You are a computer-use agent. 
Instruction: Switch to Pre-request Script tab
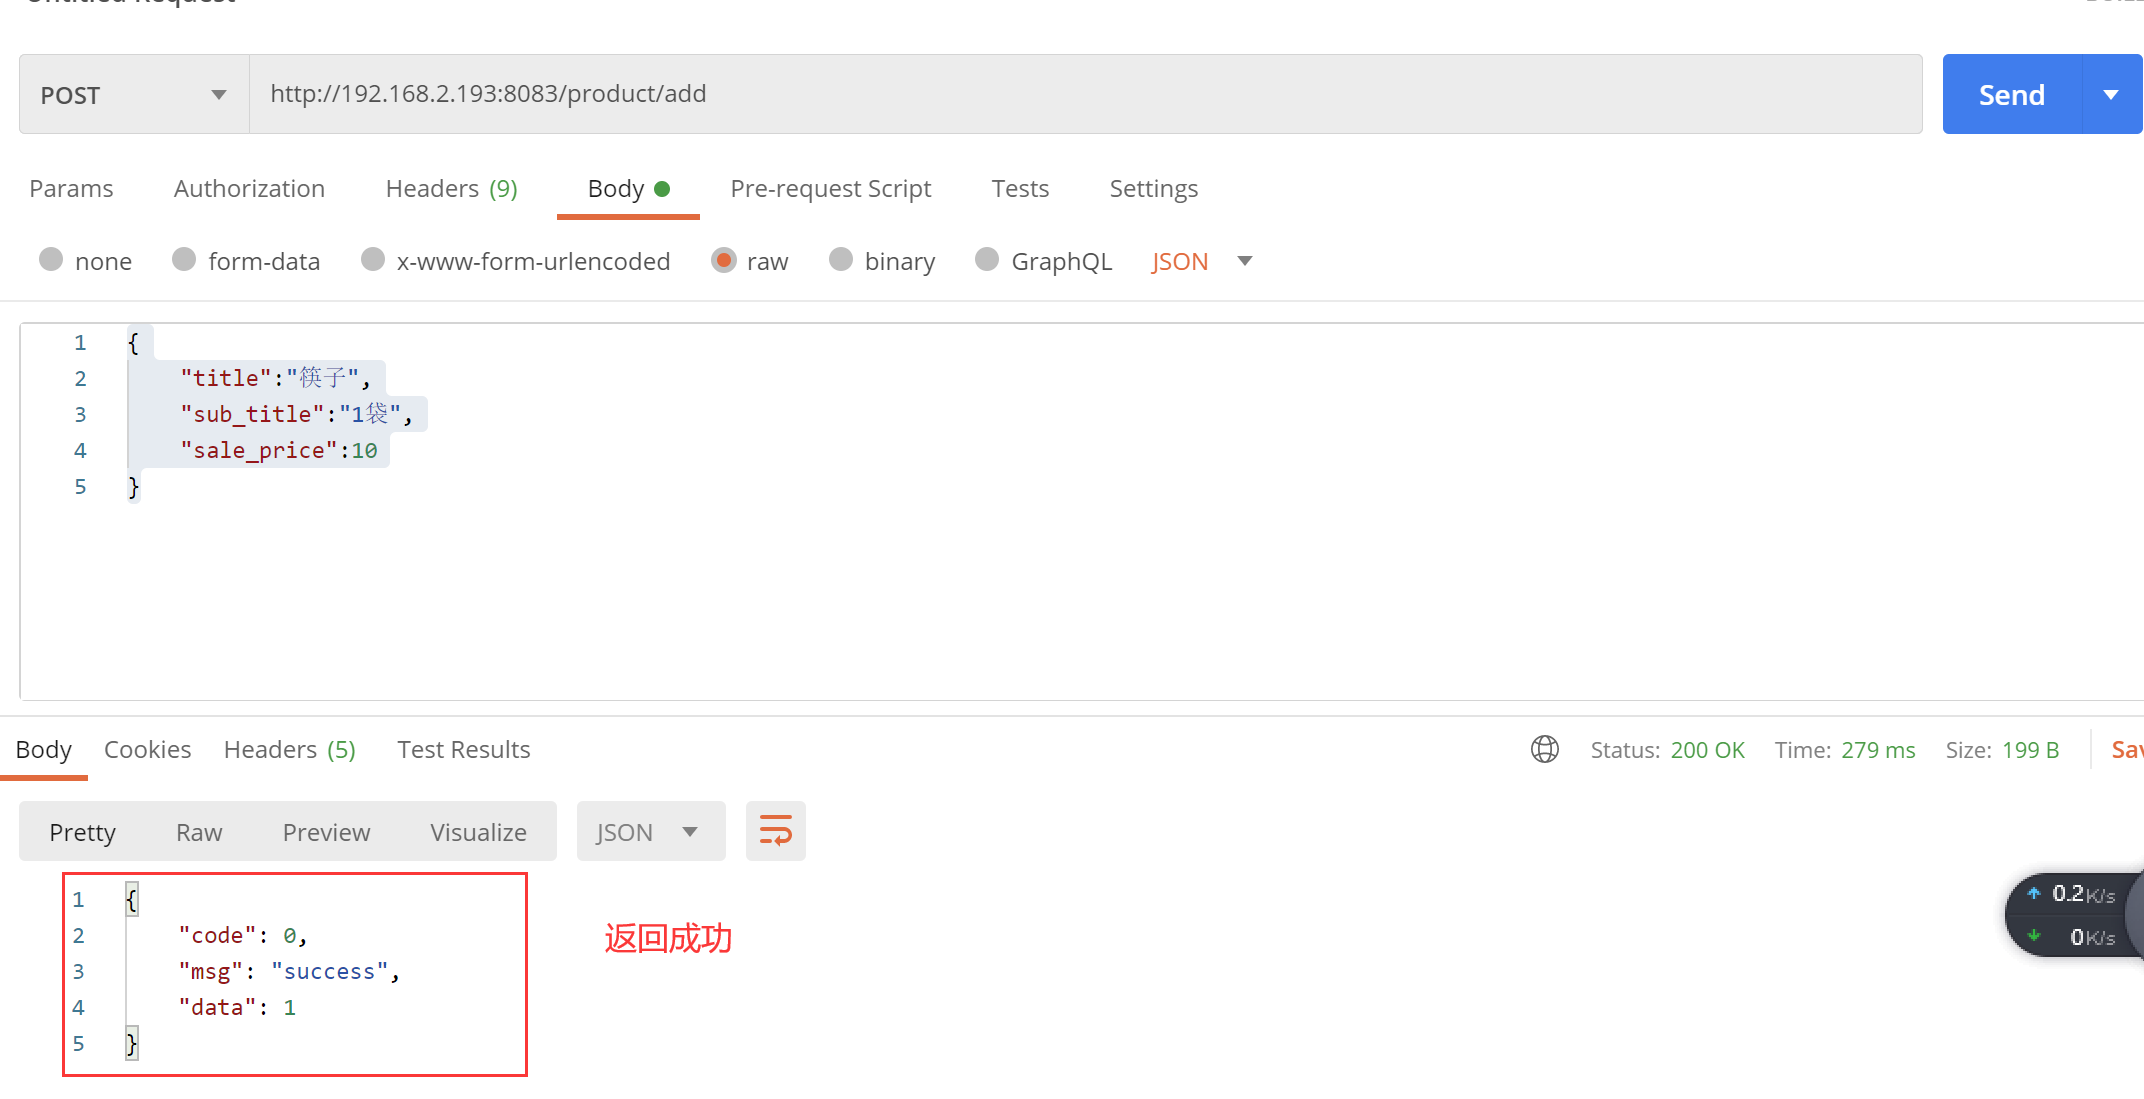[830, 189]
